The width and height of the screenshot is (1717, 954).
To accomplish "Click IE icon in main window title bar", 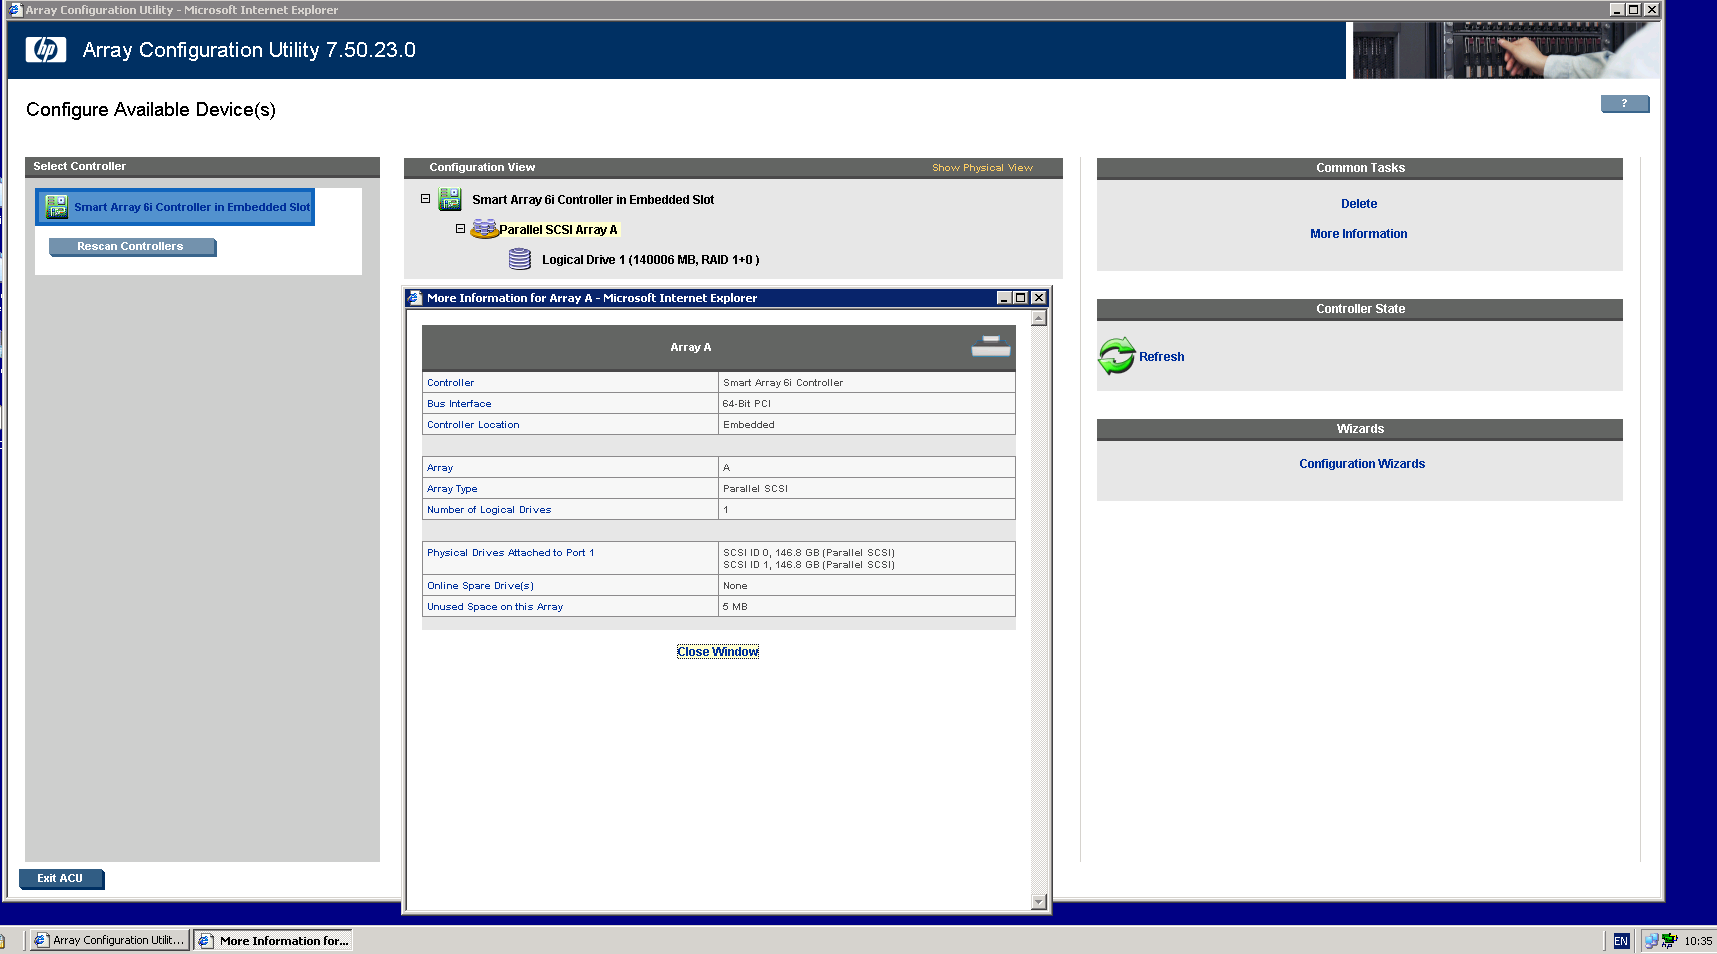I will [x=15, y=9].
